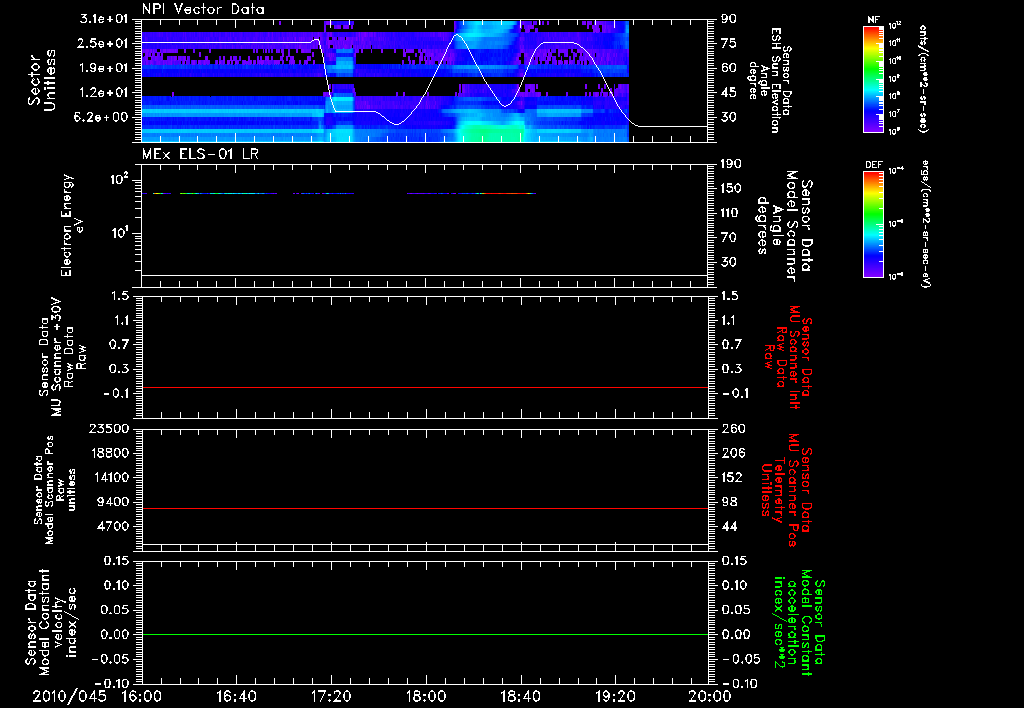Viewport: 1024px width, 708px height.
Task: Click the 19:20 time tick label
Action: coord(615,696)
